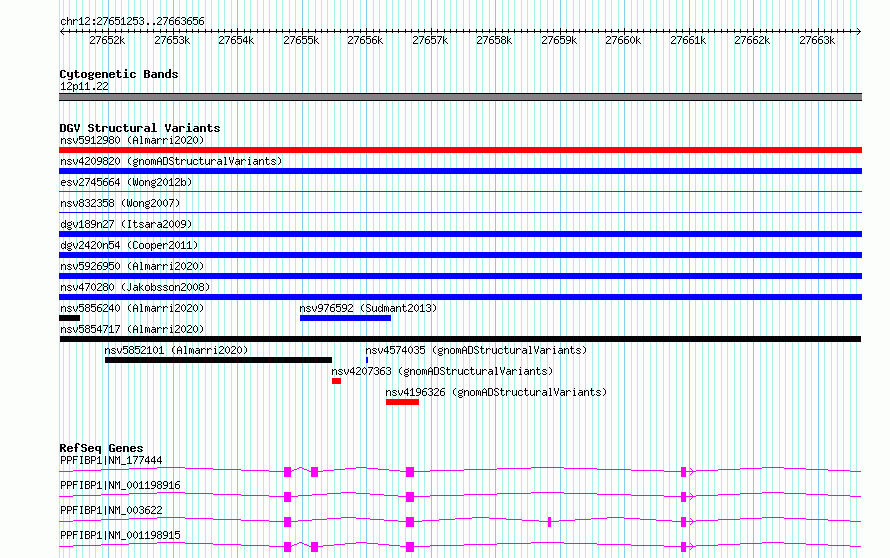Click the PPFIBP1|NM_001198915 transcript label
Image resolution: width=890 pixels, height=558 pixels.
tap(120, 535)
